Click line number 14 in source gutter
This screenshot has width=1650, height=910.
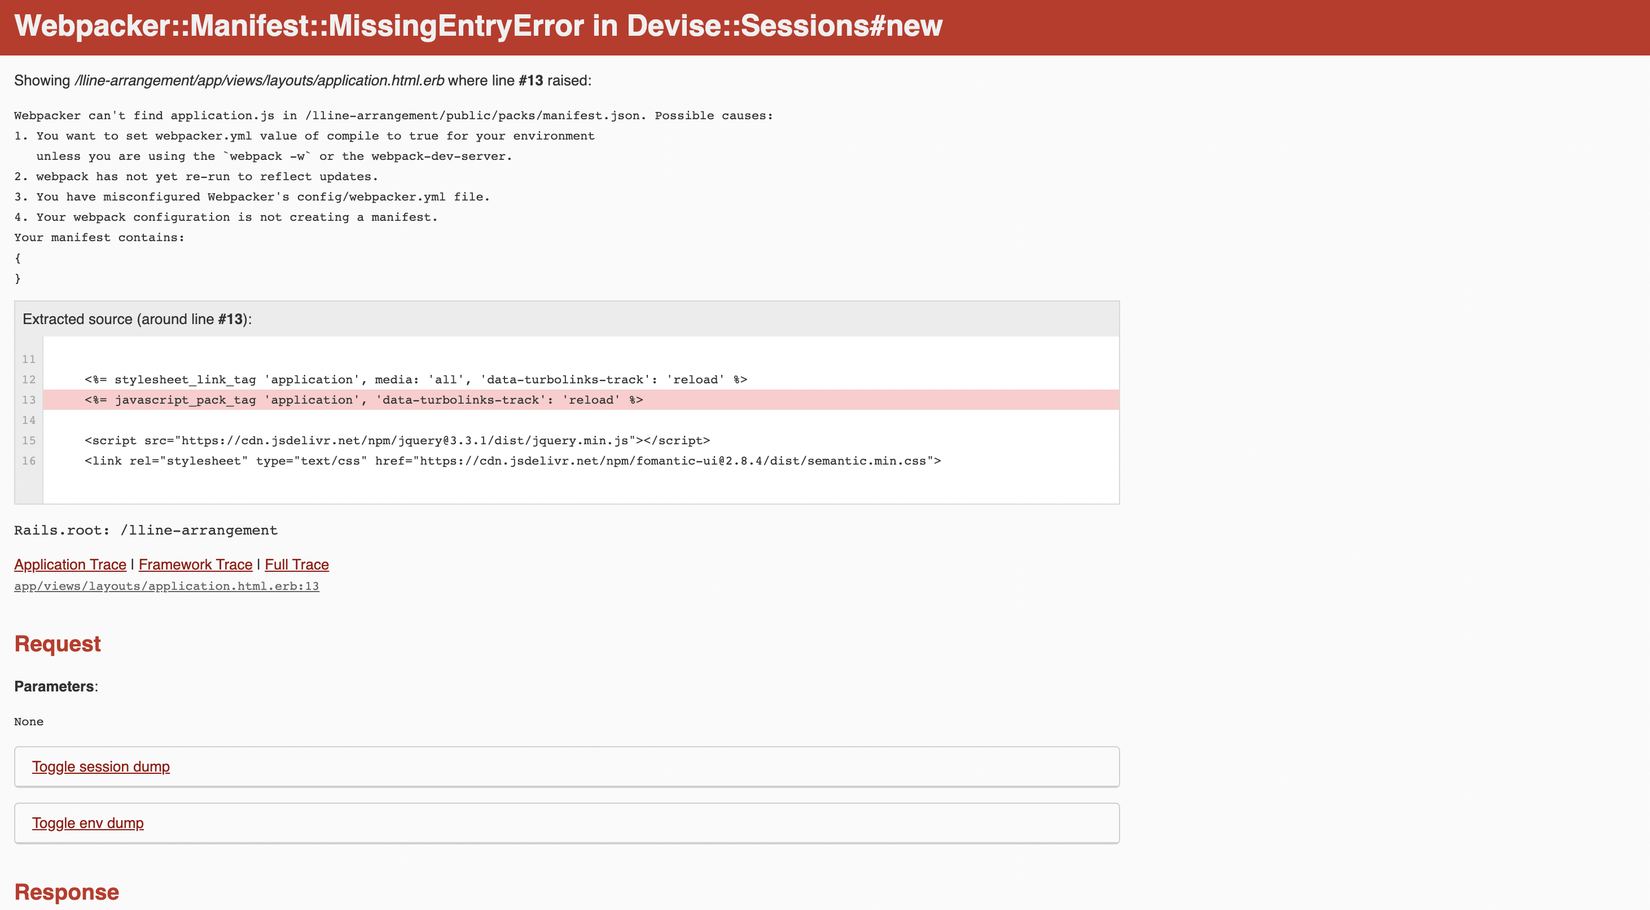point(29,421)
